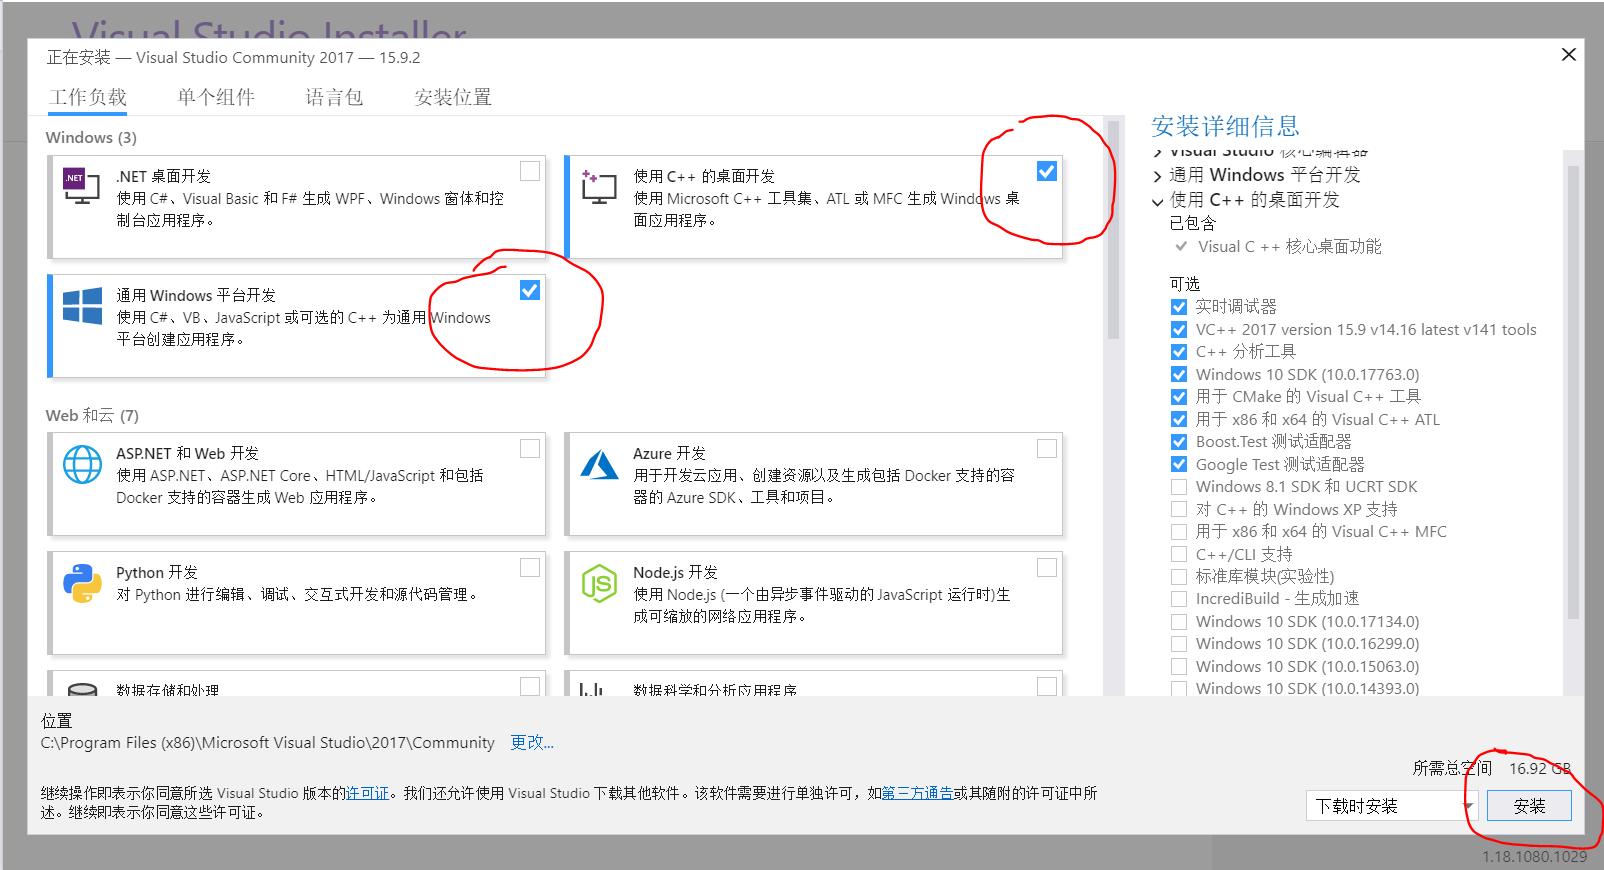Check Windows 10 SDK (10.0.17134.0)
This screenshot has width=1604, height=870.
tap(1179, 622)
